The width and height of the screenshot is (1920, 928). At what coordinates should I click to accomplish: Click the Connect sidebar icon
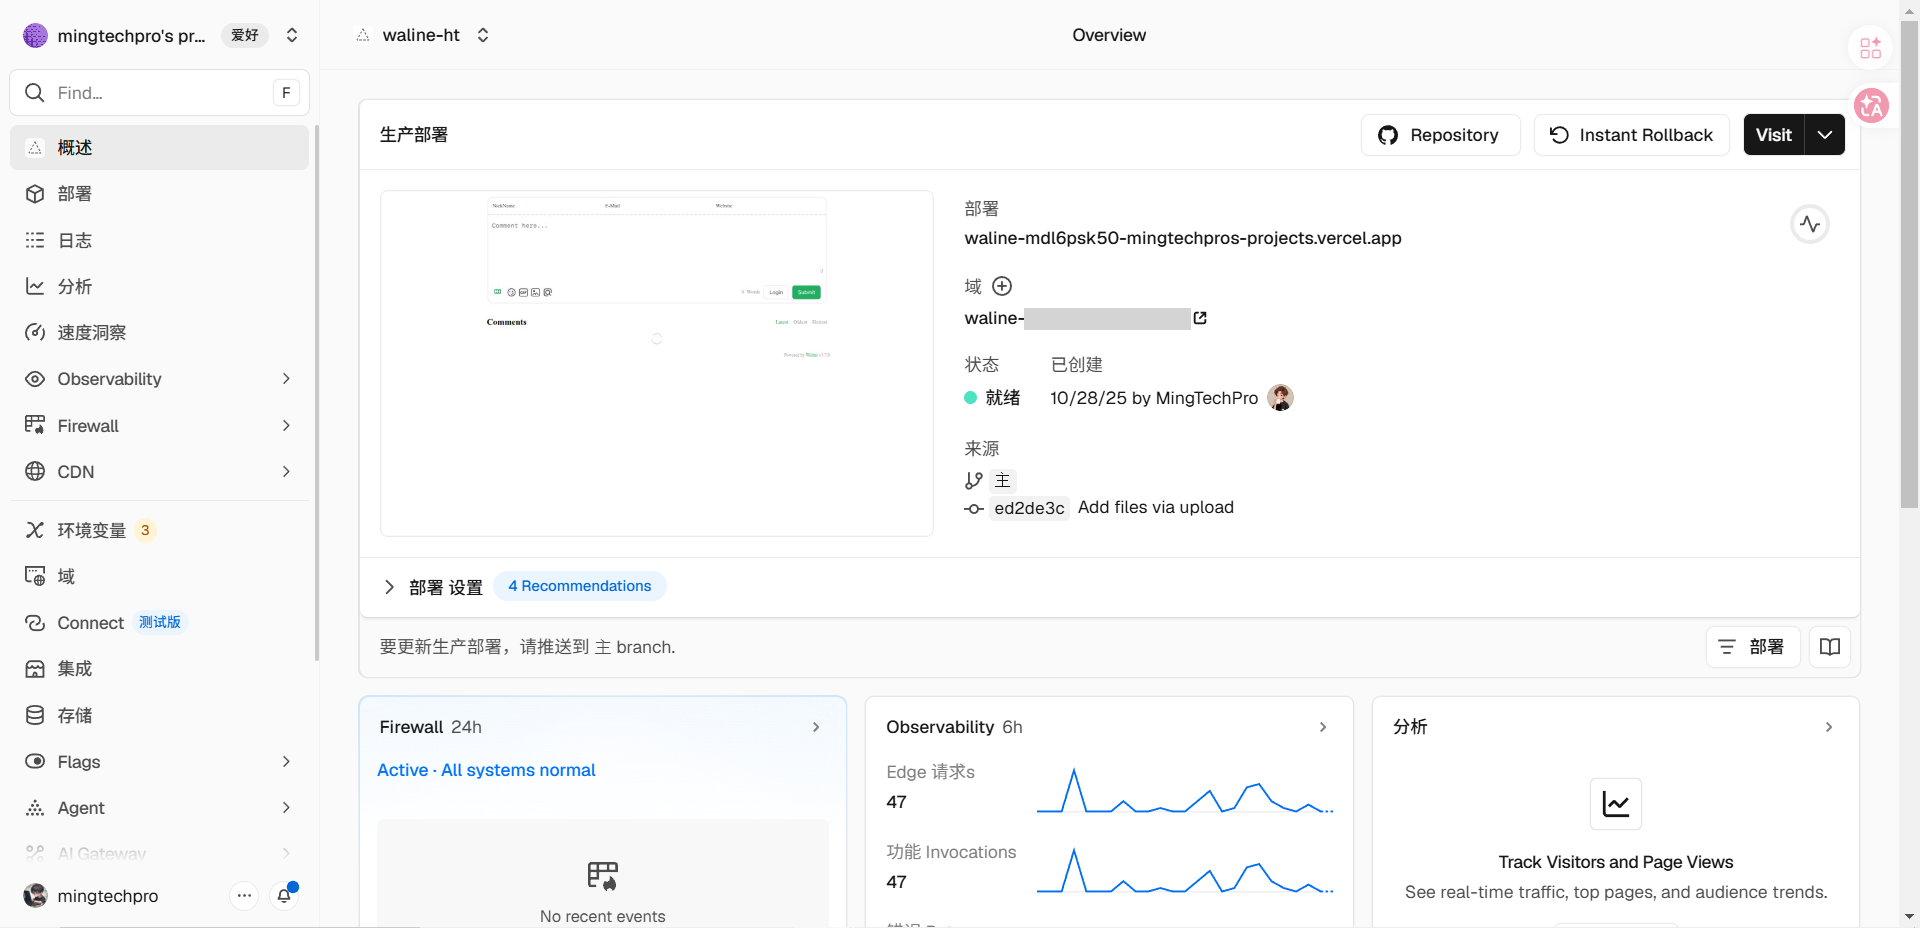click(x=35, y=623)
